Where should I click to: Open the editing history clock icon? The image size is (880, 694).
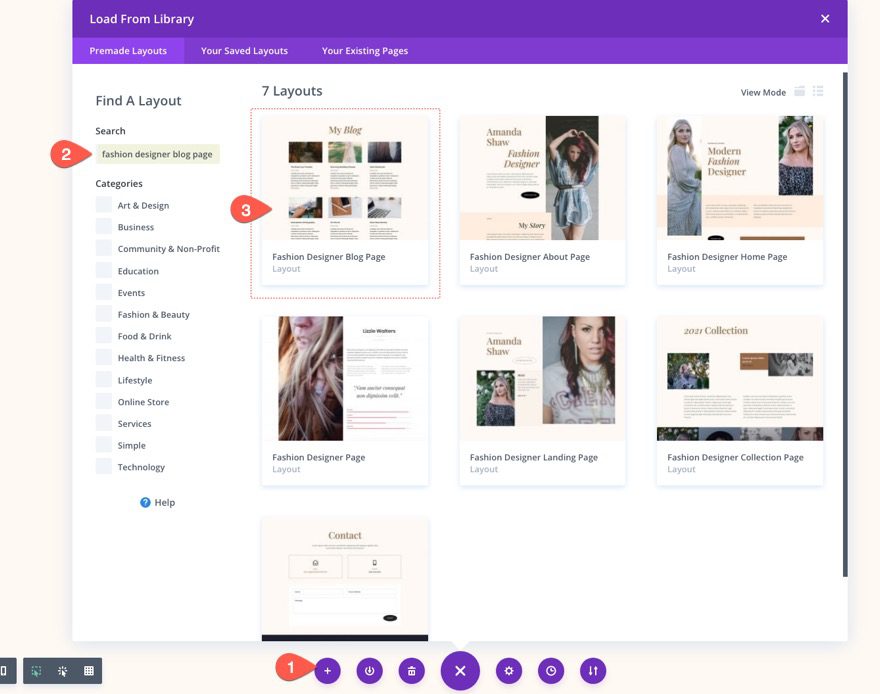(551, 670)
